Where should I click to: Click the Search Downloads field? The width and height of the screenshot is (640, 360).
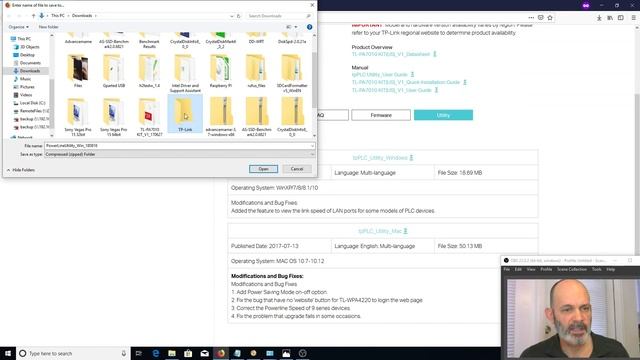(x=279, y=16)
